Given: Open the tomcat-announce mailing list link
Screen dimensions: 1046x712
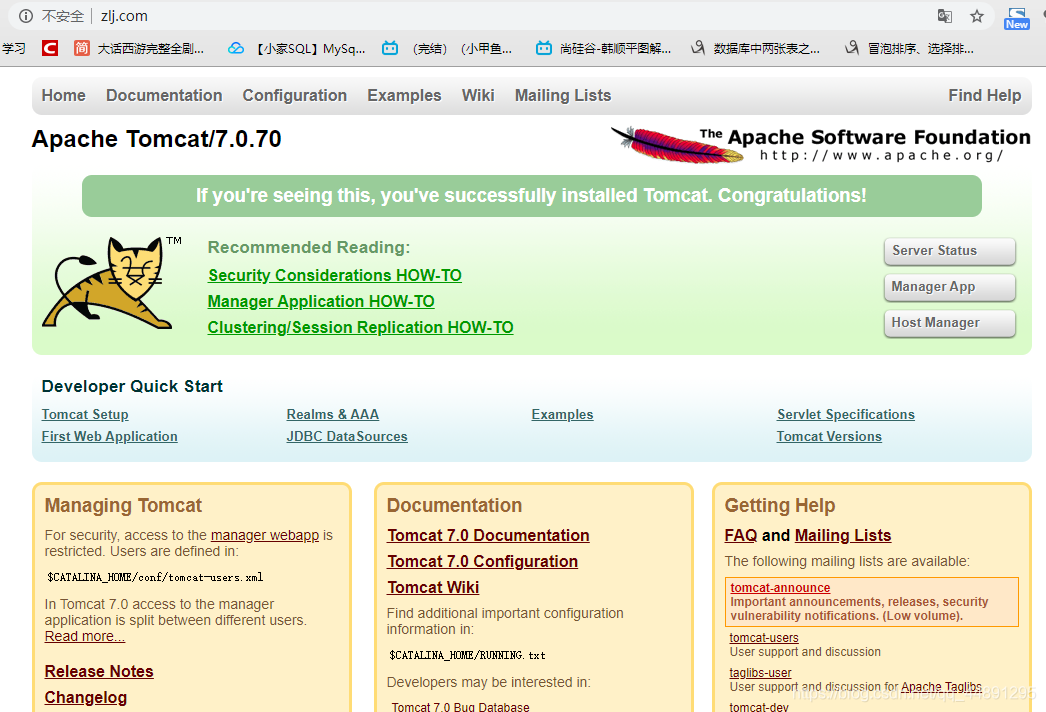Looking at the screenshot, I should click(780, 588).
